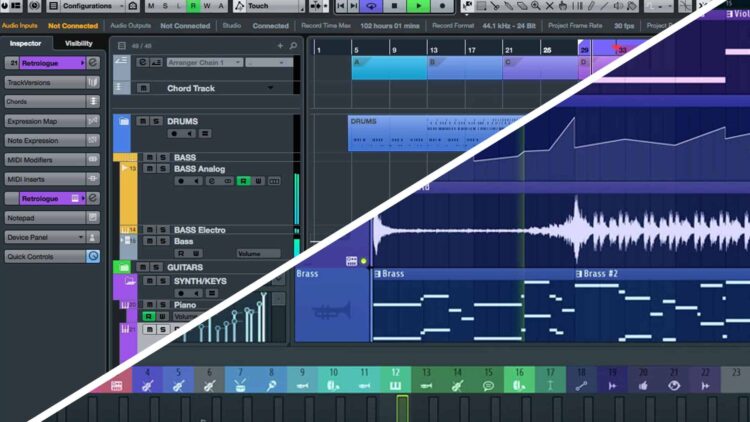Select thumbs-up icon numbered 20
This screenshot has width=750, height=422.
(x=643, y=380)
